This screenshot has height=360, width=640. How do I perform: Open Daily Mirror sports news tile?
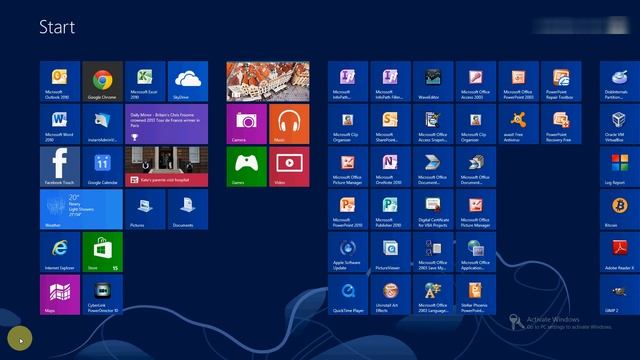167,124
